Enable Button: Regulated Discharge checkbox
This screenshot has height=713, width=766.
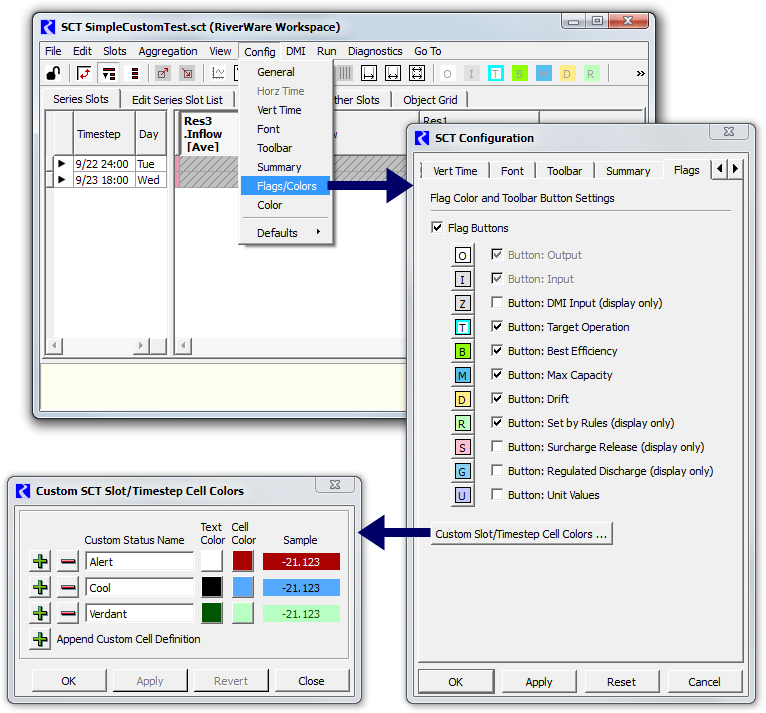point(497,471)
